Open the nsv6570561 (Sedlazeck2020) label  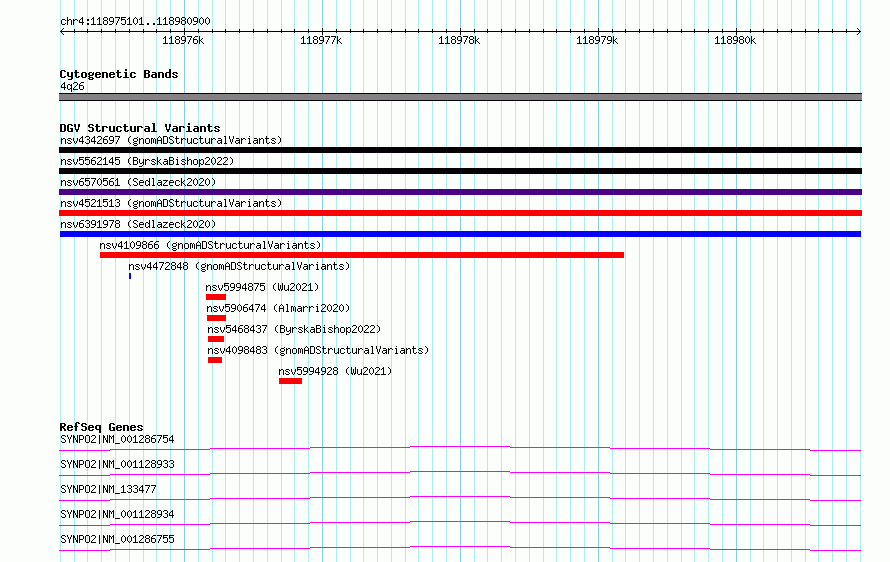pyautogui.click(x=138, y=182)
